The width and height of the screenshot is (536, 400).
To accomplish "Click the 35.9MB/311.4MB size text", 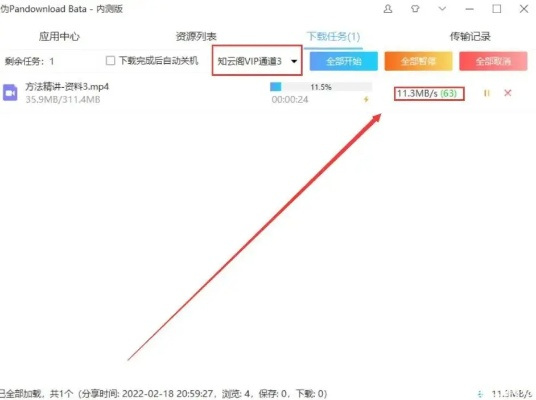I will pyautogui.click(x=63, y=99).
